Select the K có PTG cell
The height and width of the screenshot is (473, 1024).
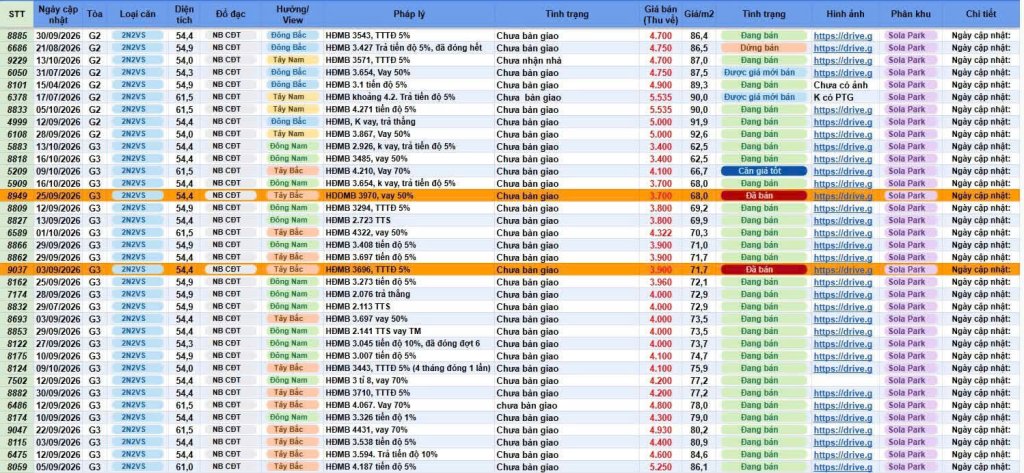click(x=847, y=97)
